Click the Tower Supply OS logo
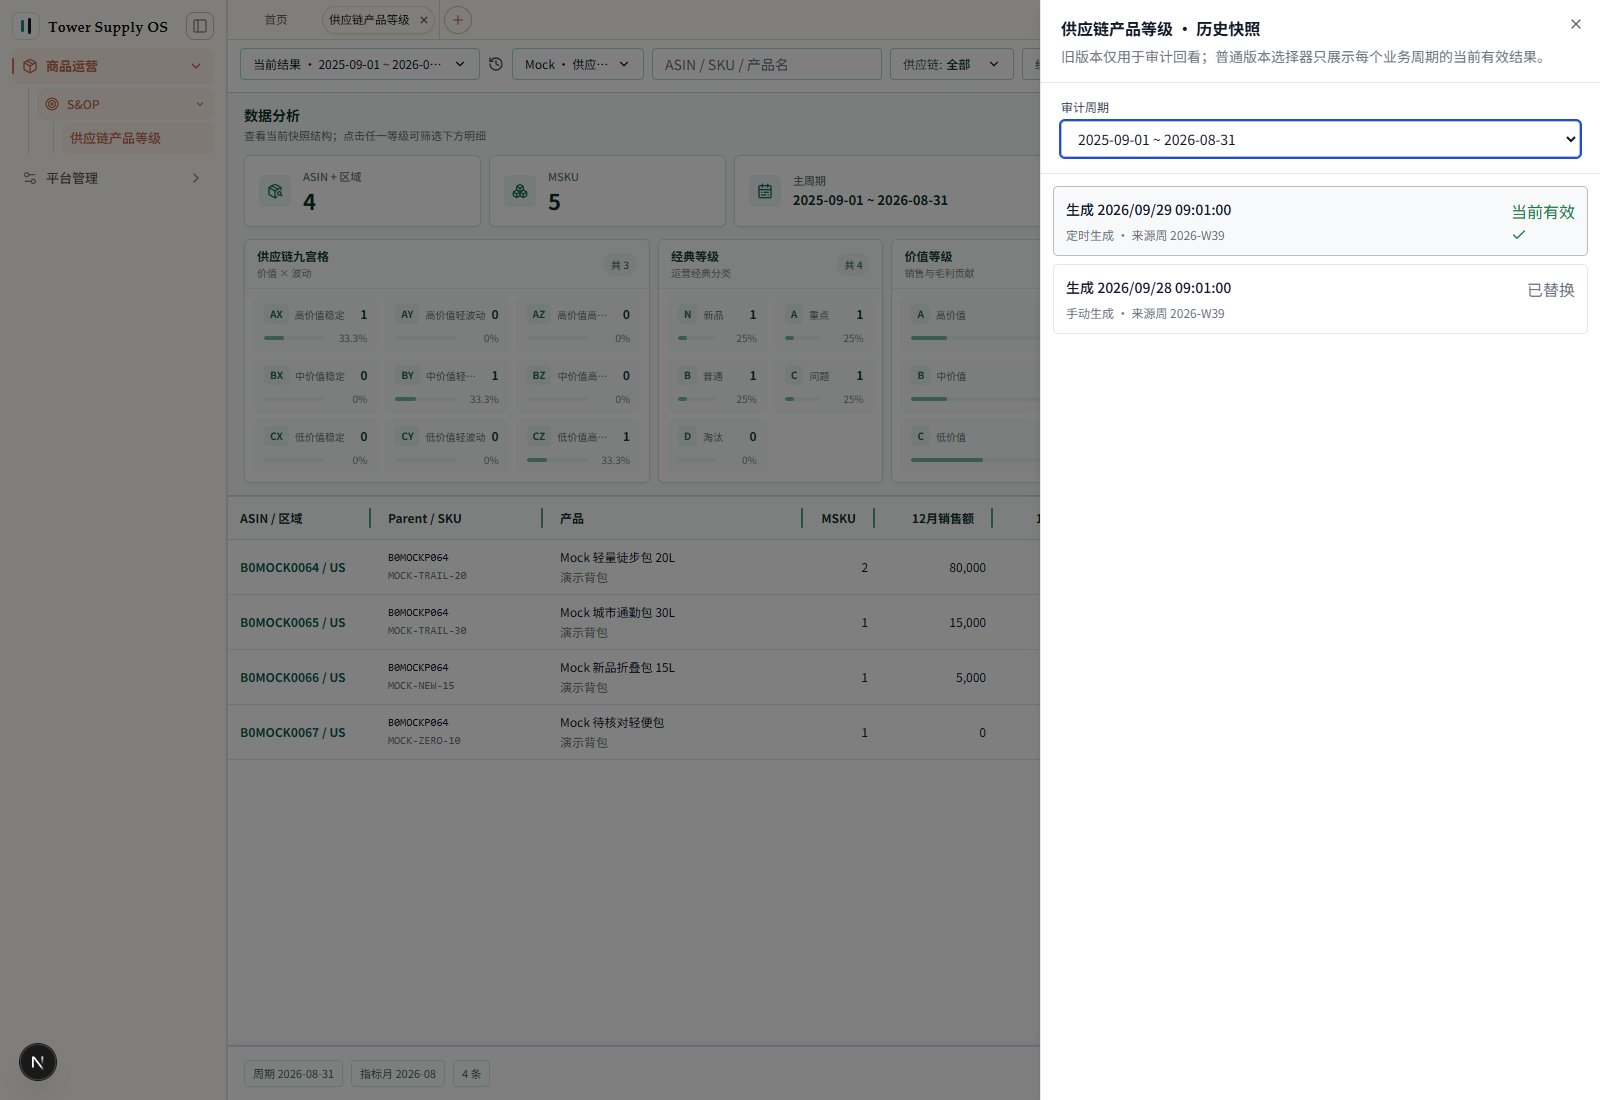This screenshot has width=1600, height=1100. coord(26,26)
